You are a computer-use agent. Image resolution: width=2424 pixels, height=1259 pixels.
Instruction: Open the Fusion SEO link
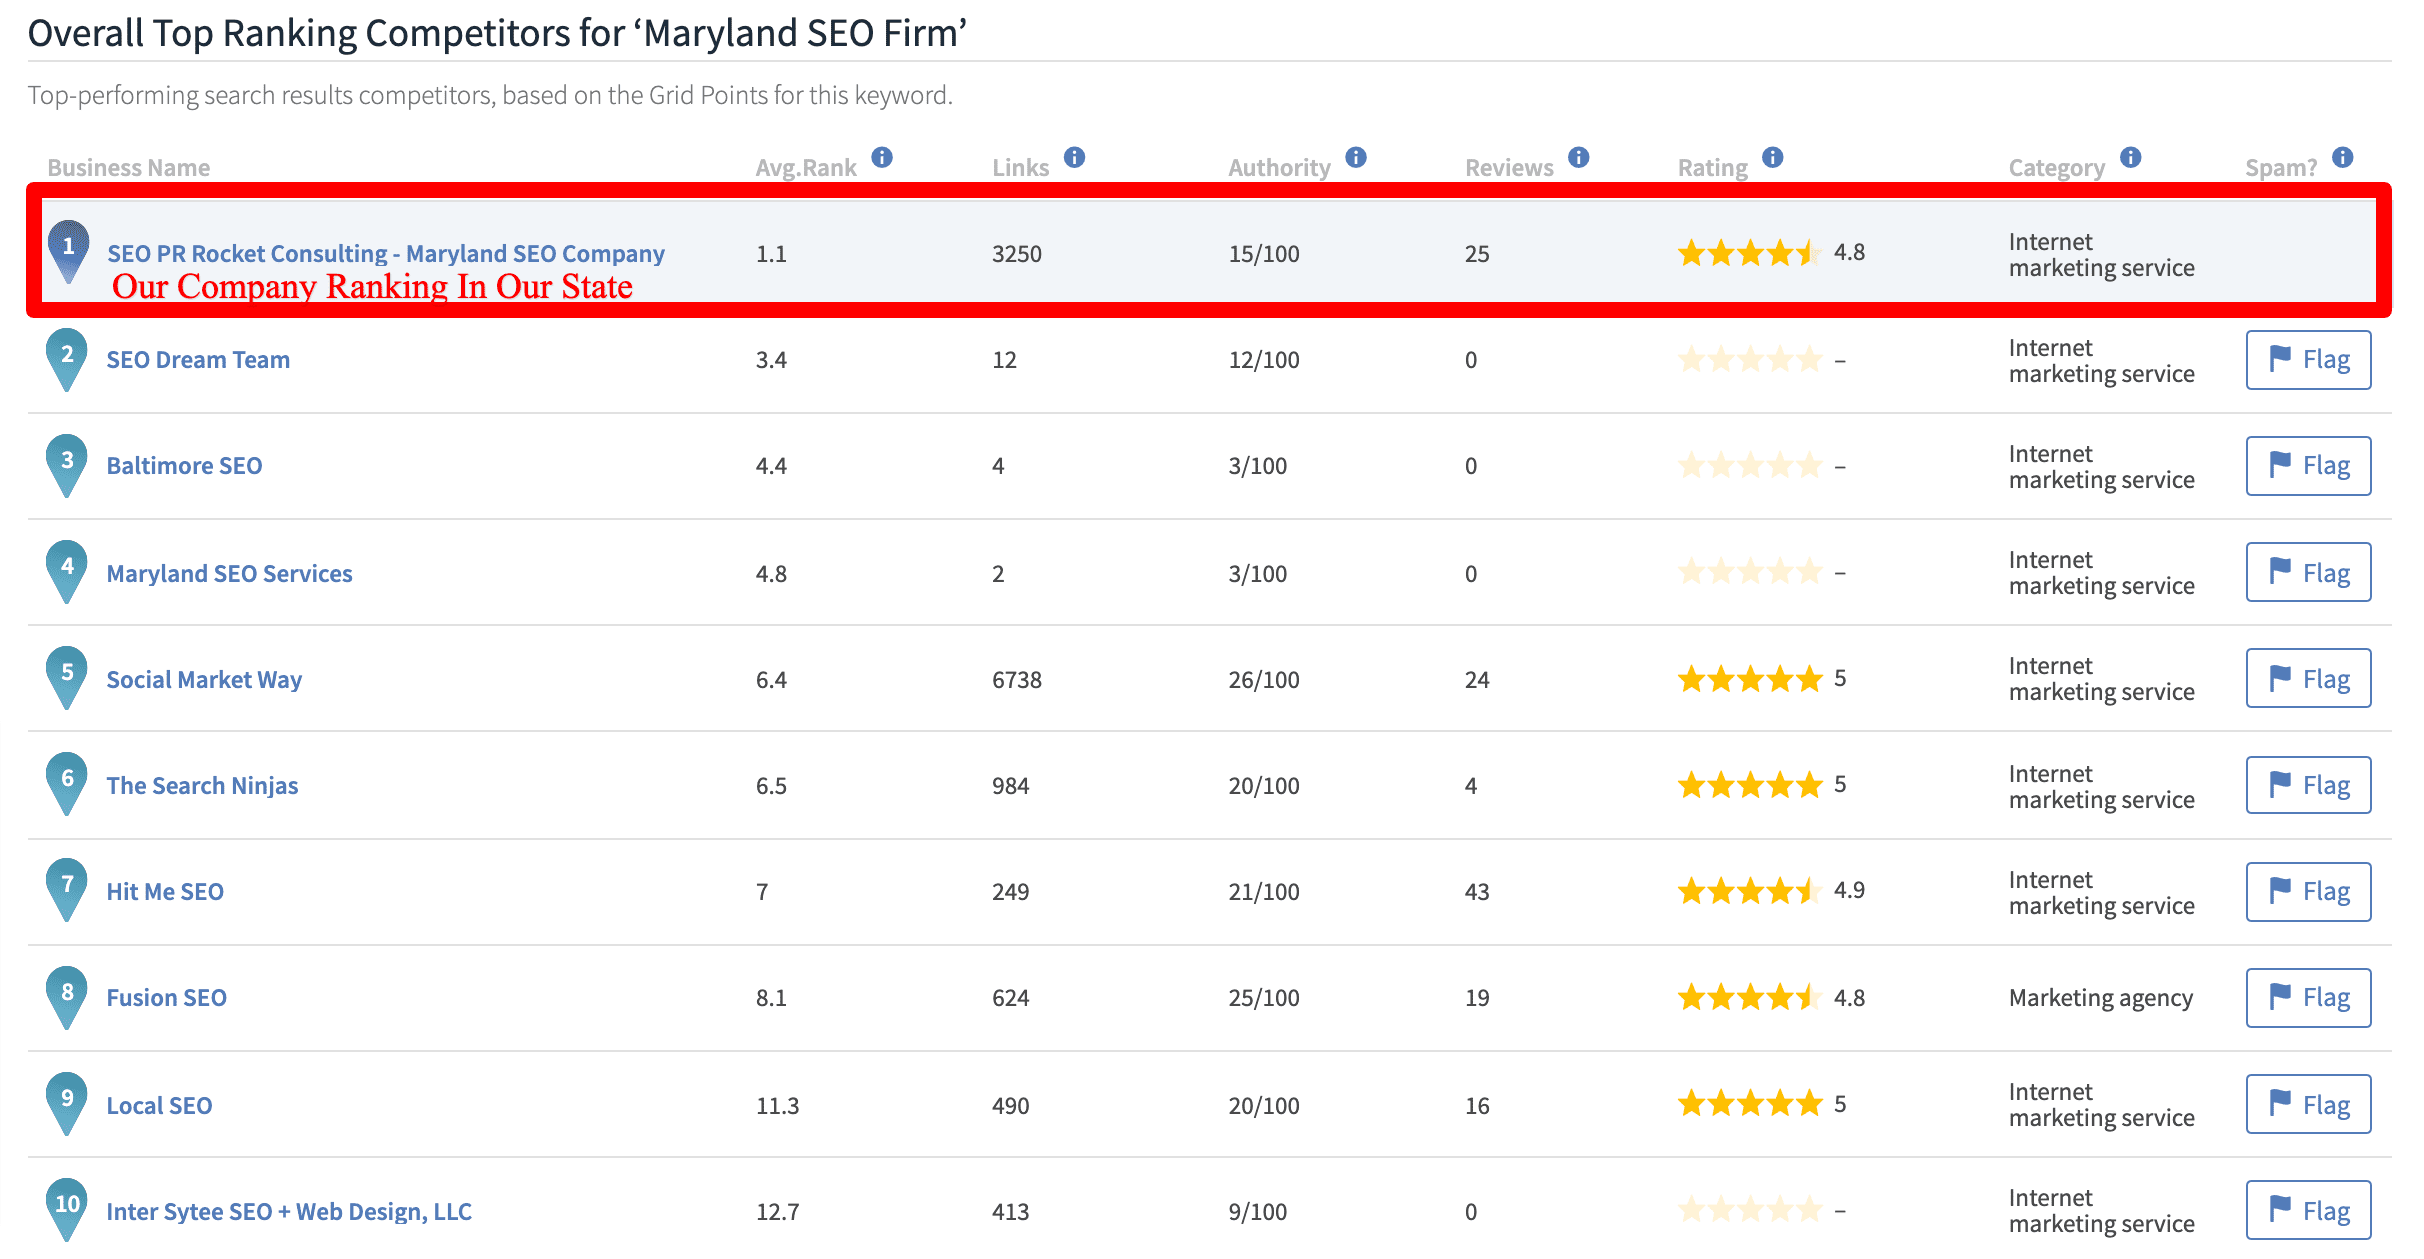click(x=166, y=998)
